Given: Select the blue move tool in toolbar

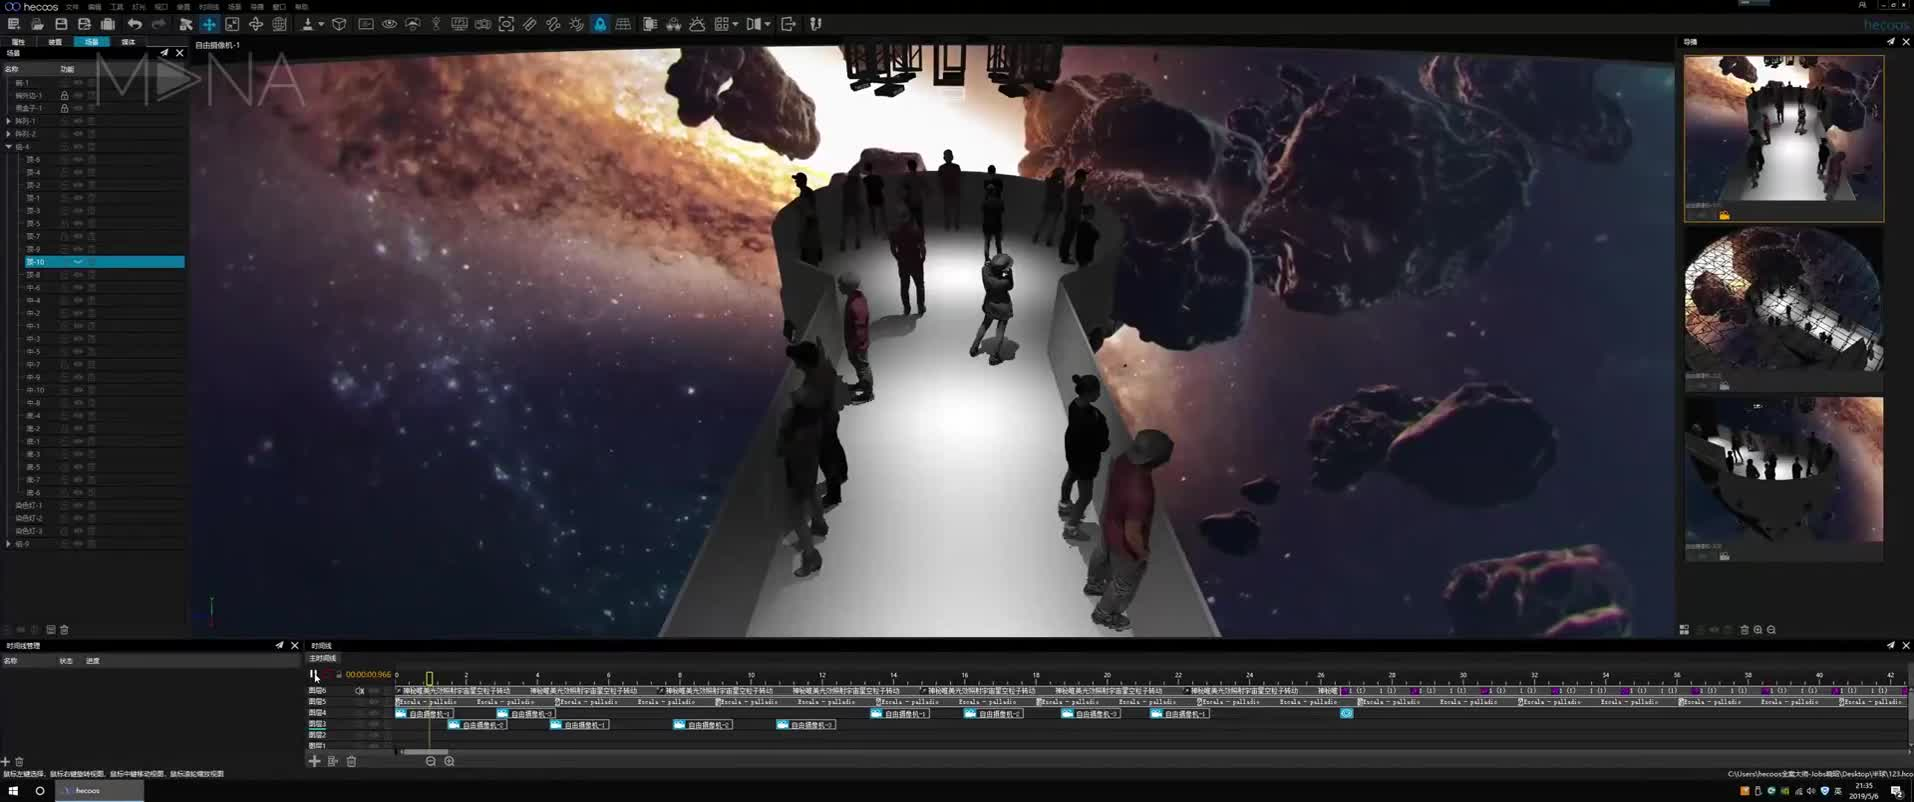Looking at the screenshot, I should 209,24.
